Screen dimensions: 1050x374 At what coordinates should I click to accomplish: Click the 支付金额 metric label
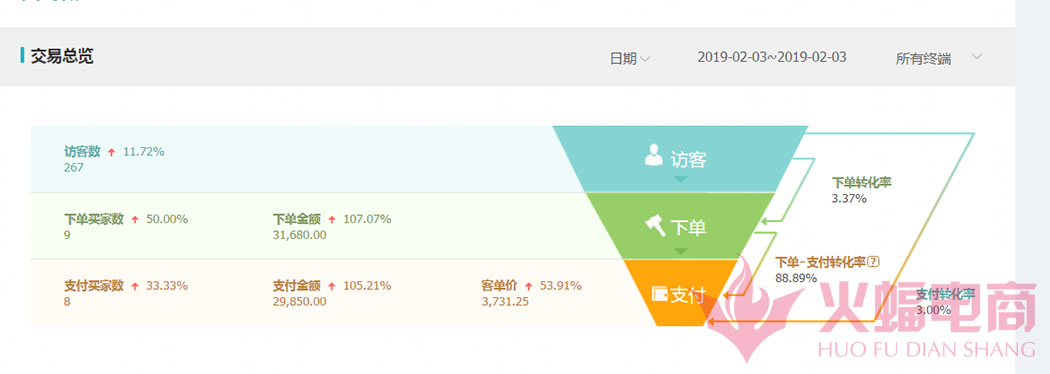(x=297, y=286)
